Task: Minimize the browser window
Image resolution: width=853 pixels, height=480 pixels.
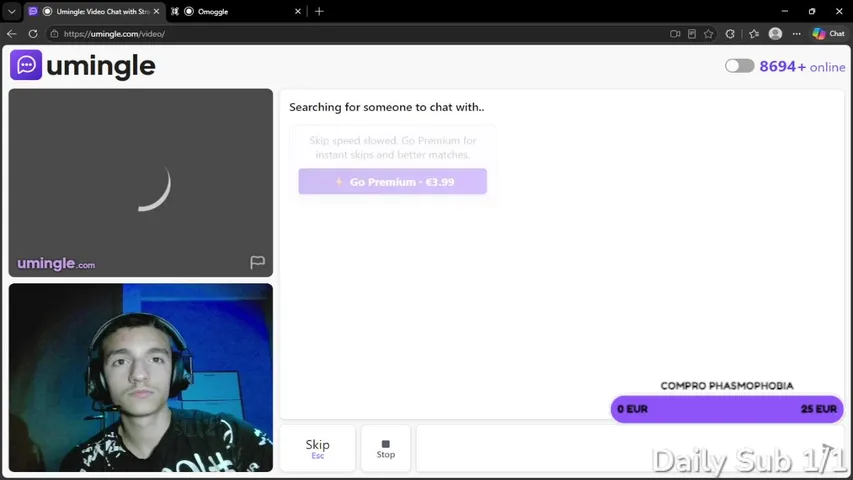Action: [x=784, y=11]
